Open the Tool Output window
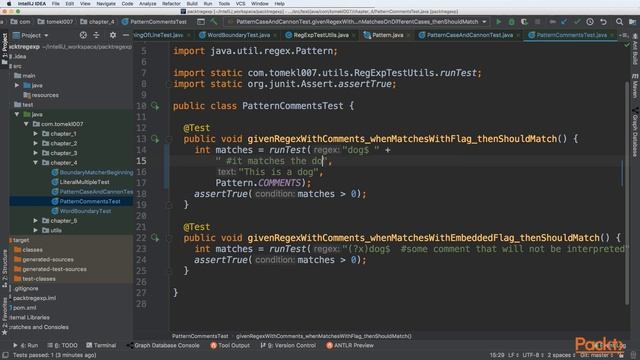 pos(230,345)
